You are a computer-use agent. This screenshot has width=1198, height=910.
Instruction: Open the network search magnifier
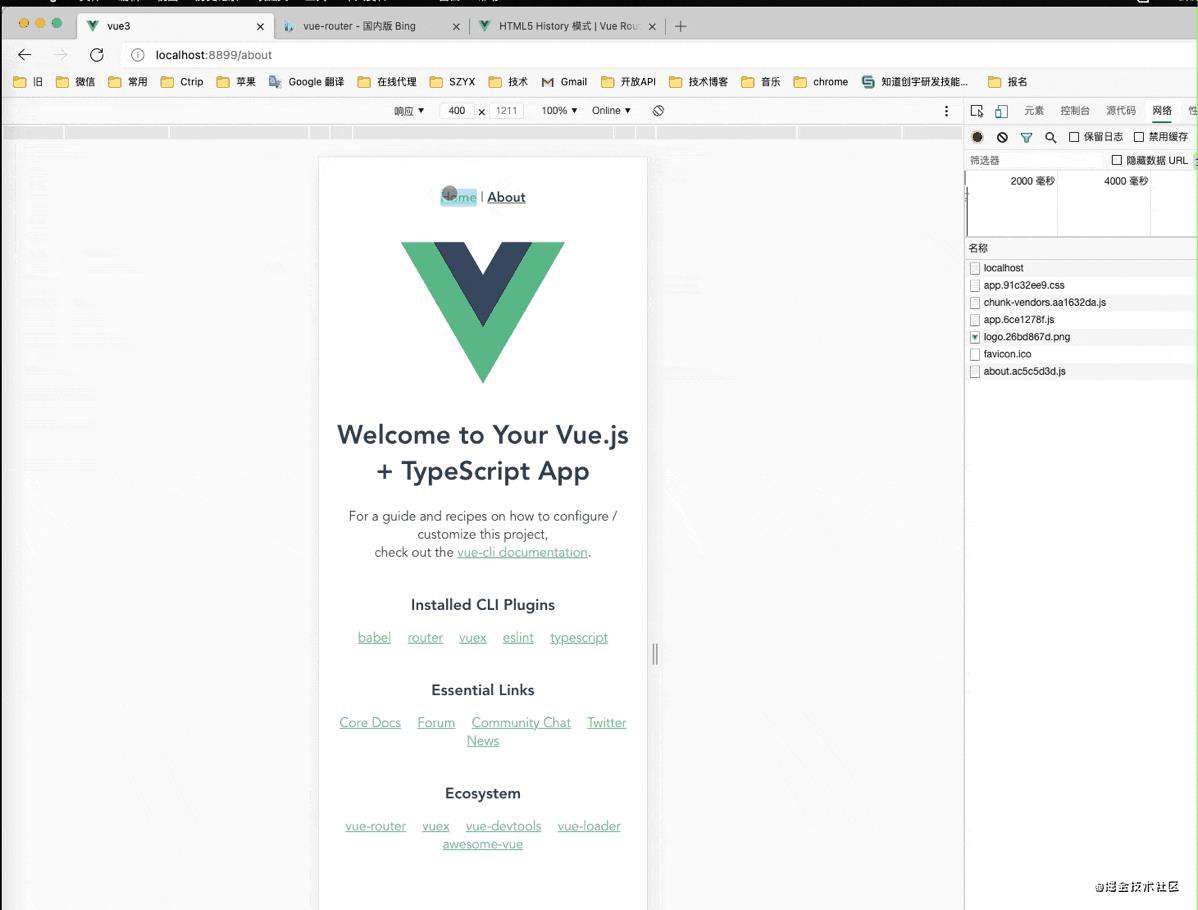point(1051,138)
